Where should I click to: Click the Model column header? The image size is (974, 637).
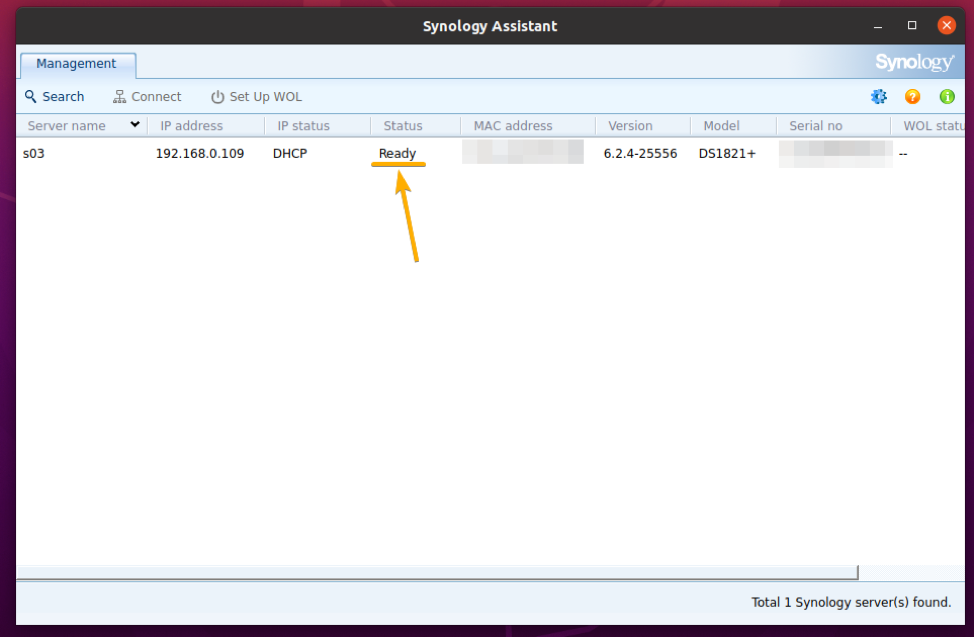pyautogui.click(x=721, y=125)
